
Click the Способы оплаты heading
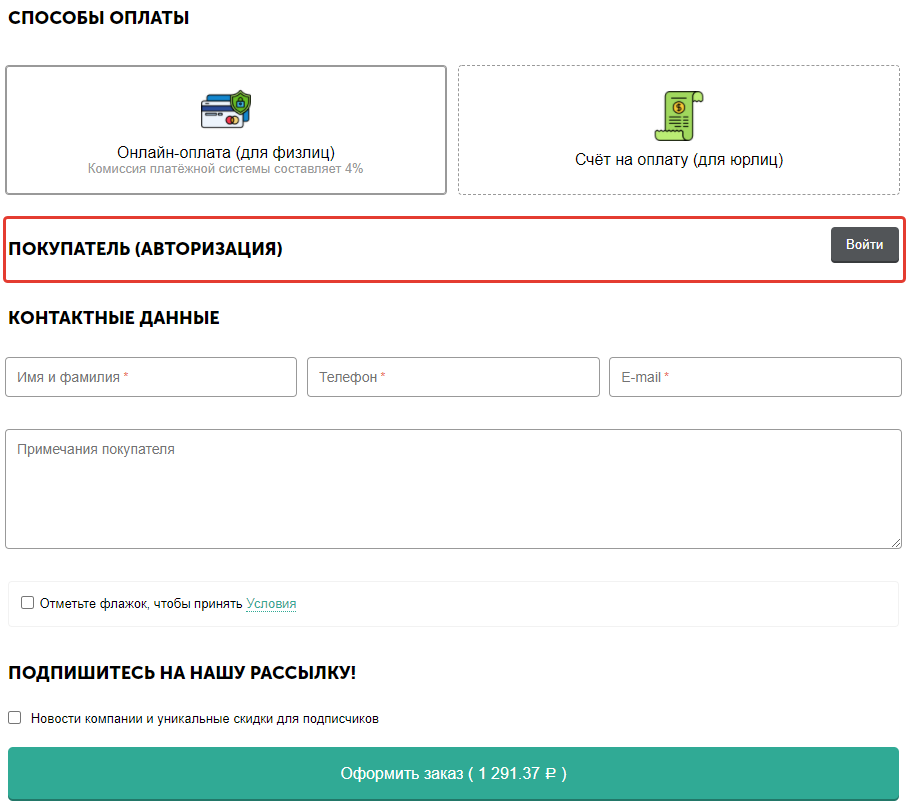(99, 18)
